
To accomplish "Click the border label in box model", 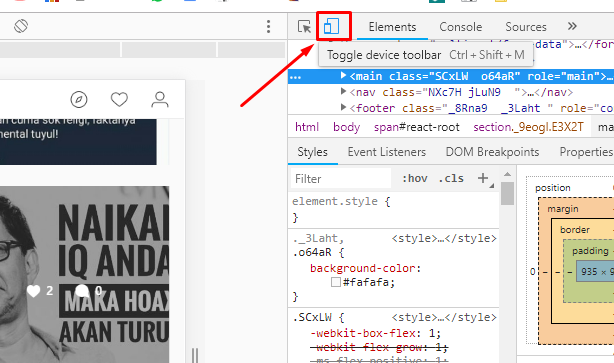I will [x=575, y=229].
